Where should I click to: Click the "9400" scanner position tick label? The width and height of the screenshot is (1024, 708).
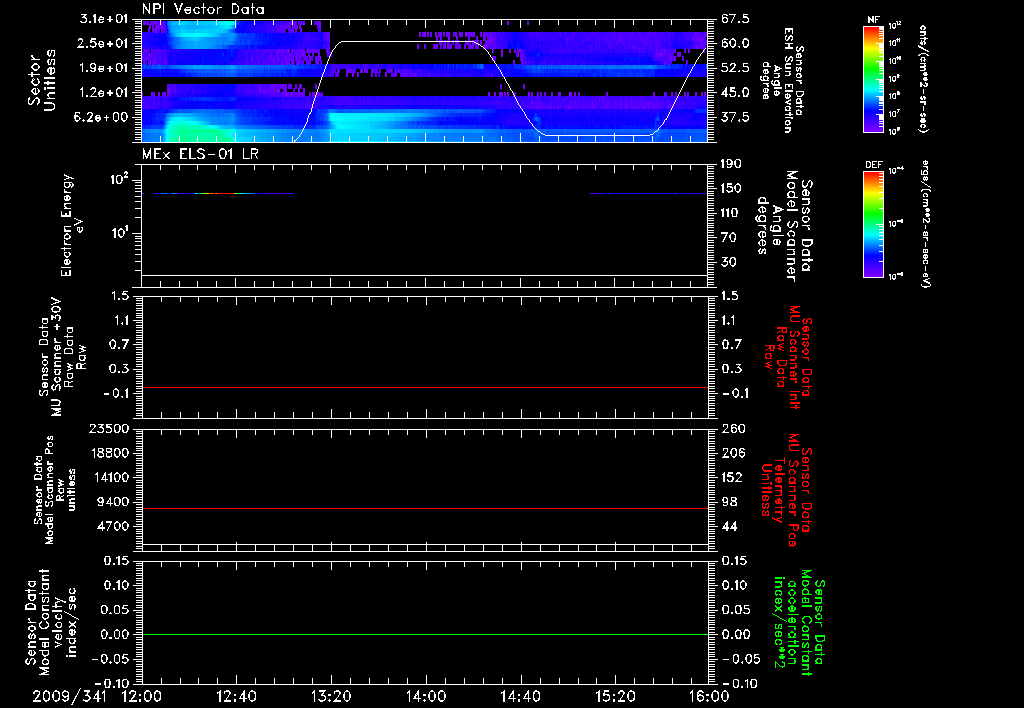113,502
